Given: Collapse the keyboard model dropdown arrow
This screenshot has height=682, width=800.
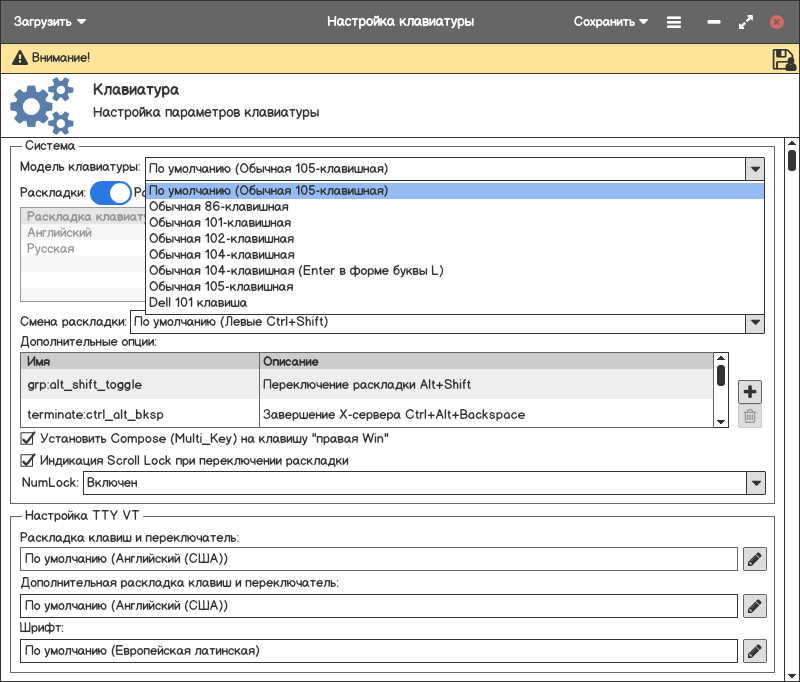Looking at the screenshot, I should pos(755,169).
